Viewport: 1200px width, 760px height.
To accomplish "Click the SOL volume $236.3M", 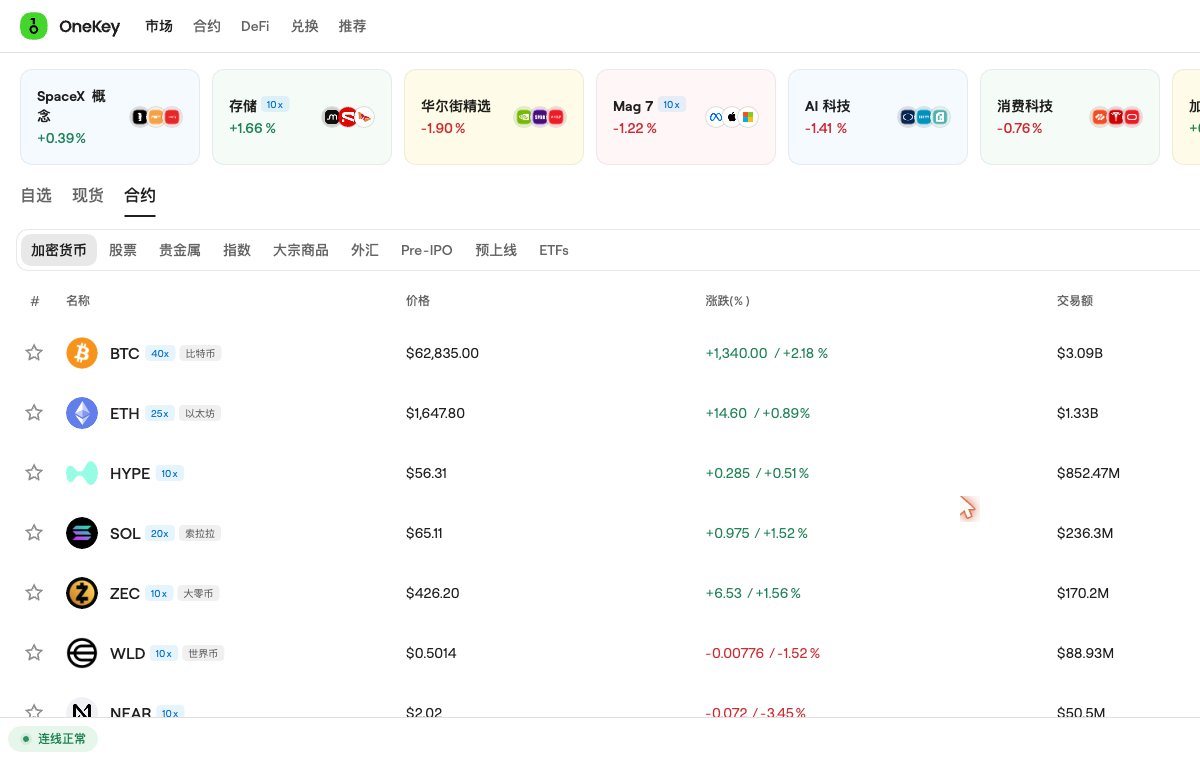I will 1085,533.
